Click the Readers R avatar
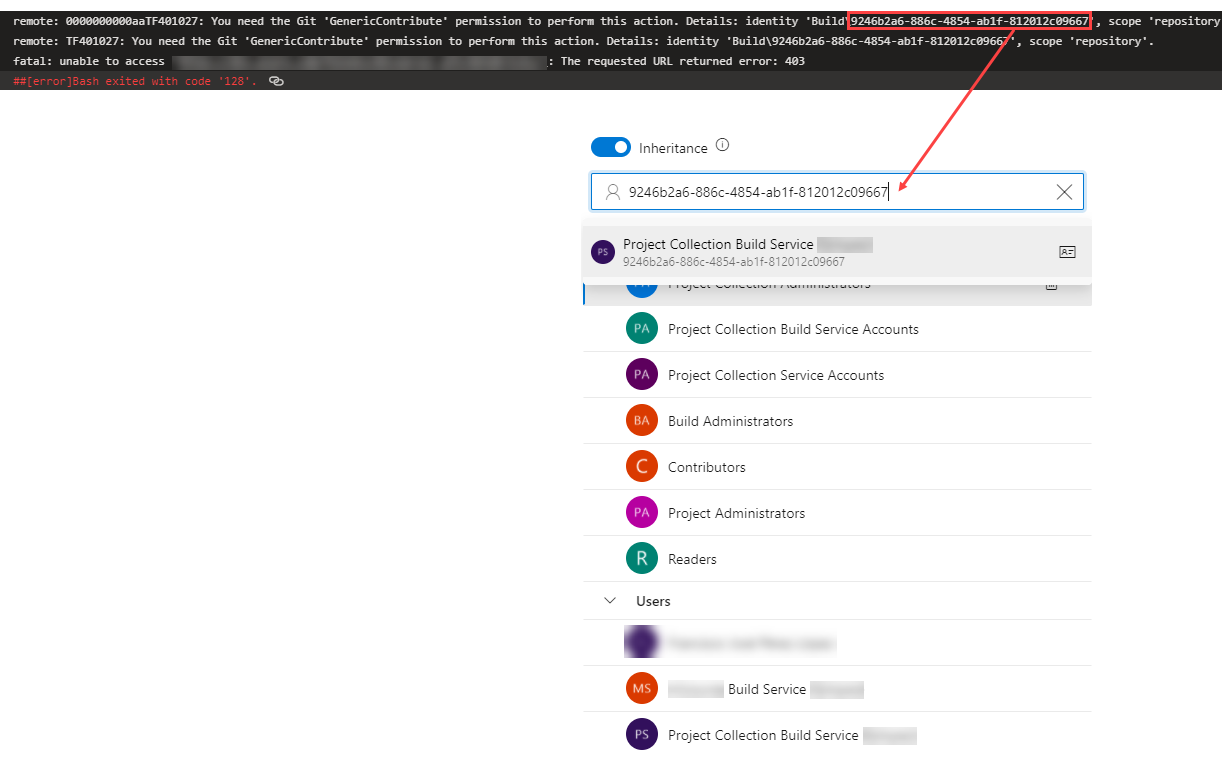This screenshot has height=768, width=1222. pos(642,559)
